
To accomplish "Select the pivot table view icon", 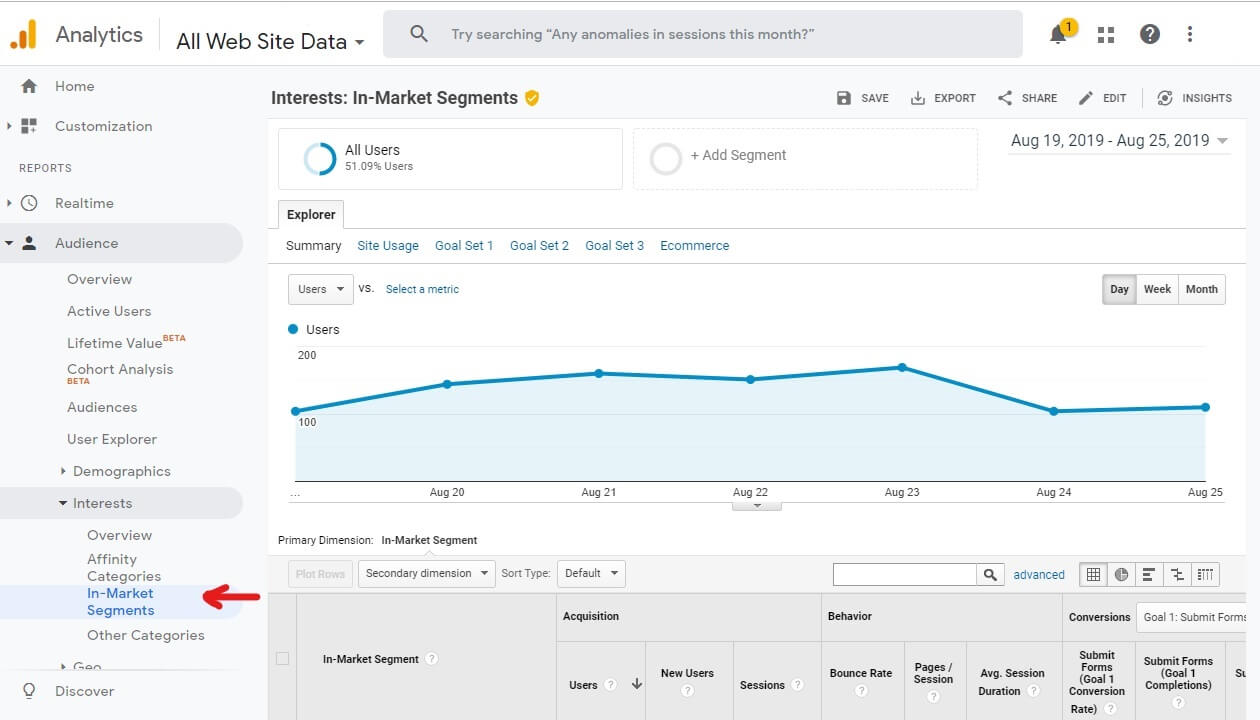I will click(1205, 574).
